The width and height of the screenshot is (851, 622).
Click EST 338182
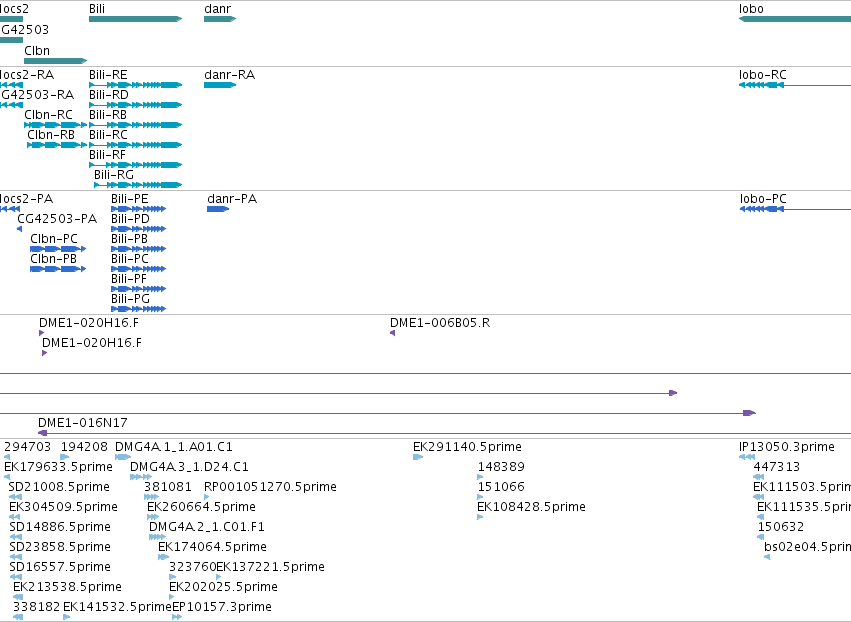[17, 617]
